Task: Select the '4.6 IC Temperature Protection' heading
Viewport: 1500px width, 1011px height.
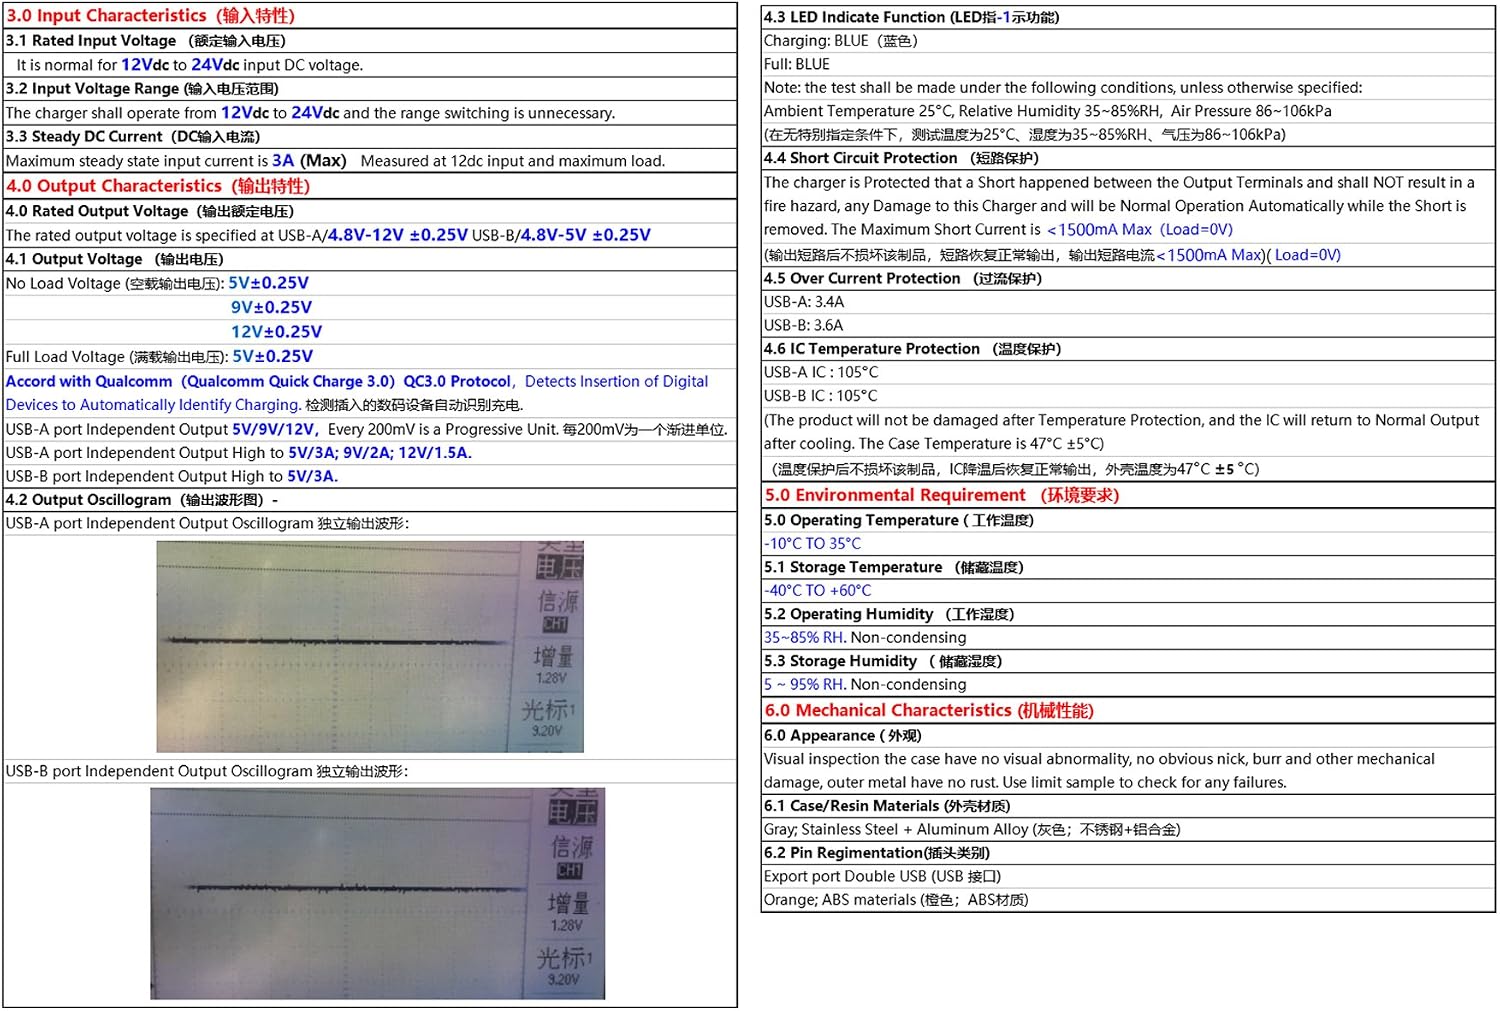Action: 913,348
